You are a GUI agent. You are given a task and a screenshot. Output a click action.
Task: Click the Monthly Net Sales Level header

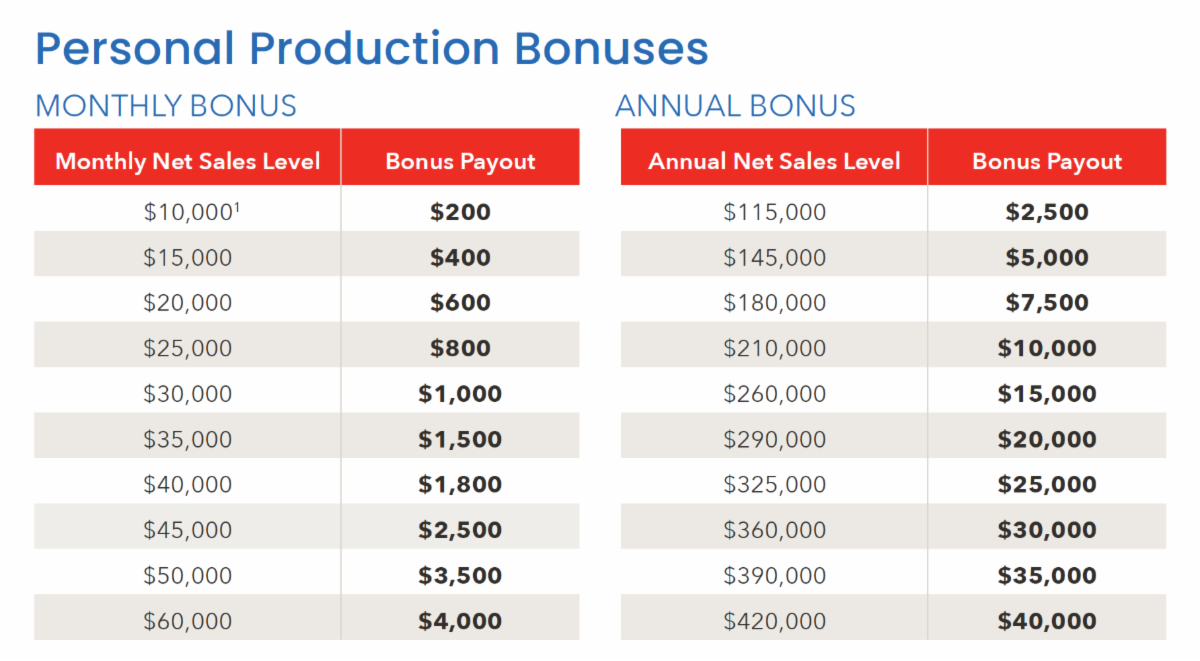[x=188, y=161]
